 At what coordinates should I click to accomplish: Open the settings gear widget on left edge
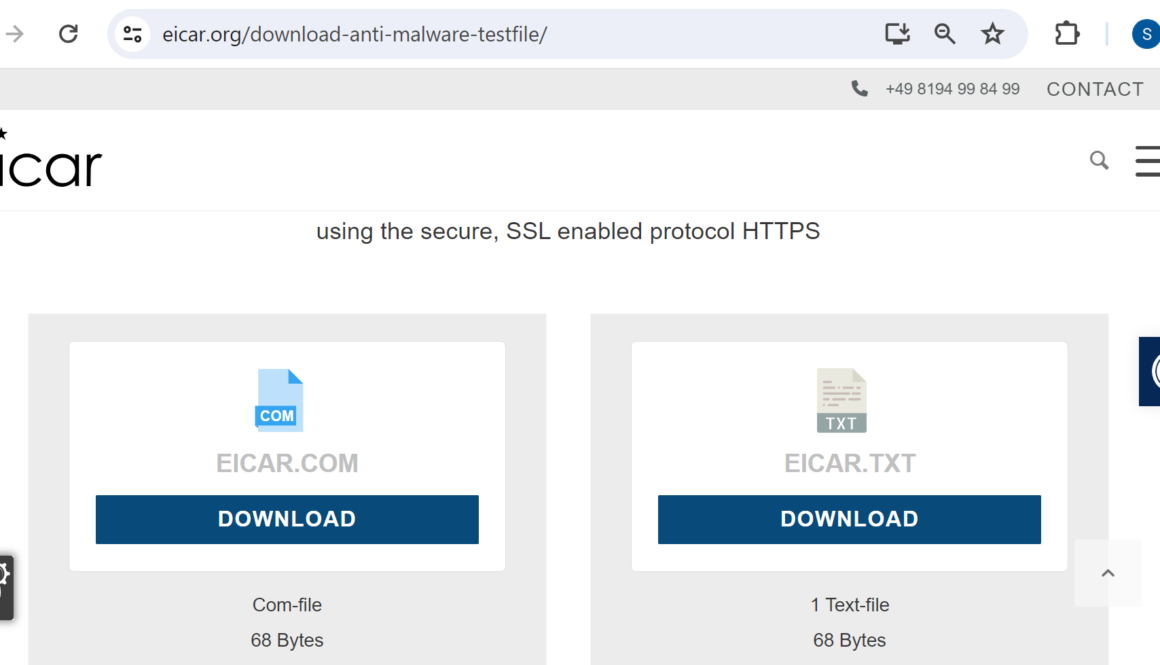[4, 575]
